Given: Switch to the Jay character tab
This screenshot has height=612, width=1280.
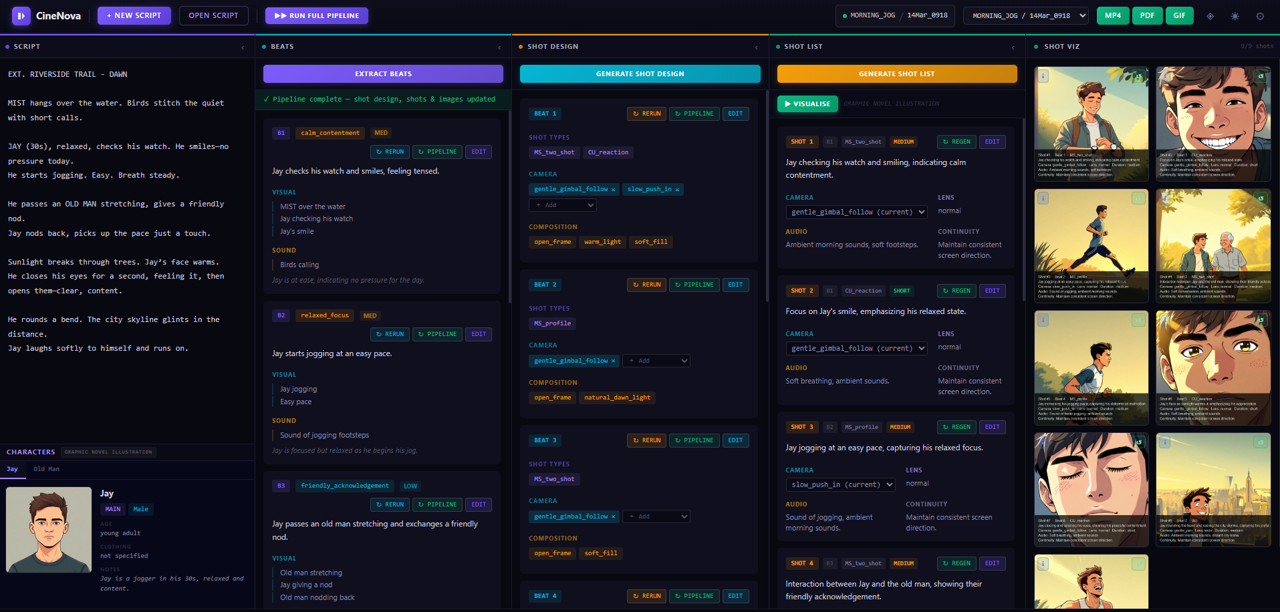Looking at the screenshot, I should (x=13, y=469).
